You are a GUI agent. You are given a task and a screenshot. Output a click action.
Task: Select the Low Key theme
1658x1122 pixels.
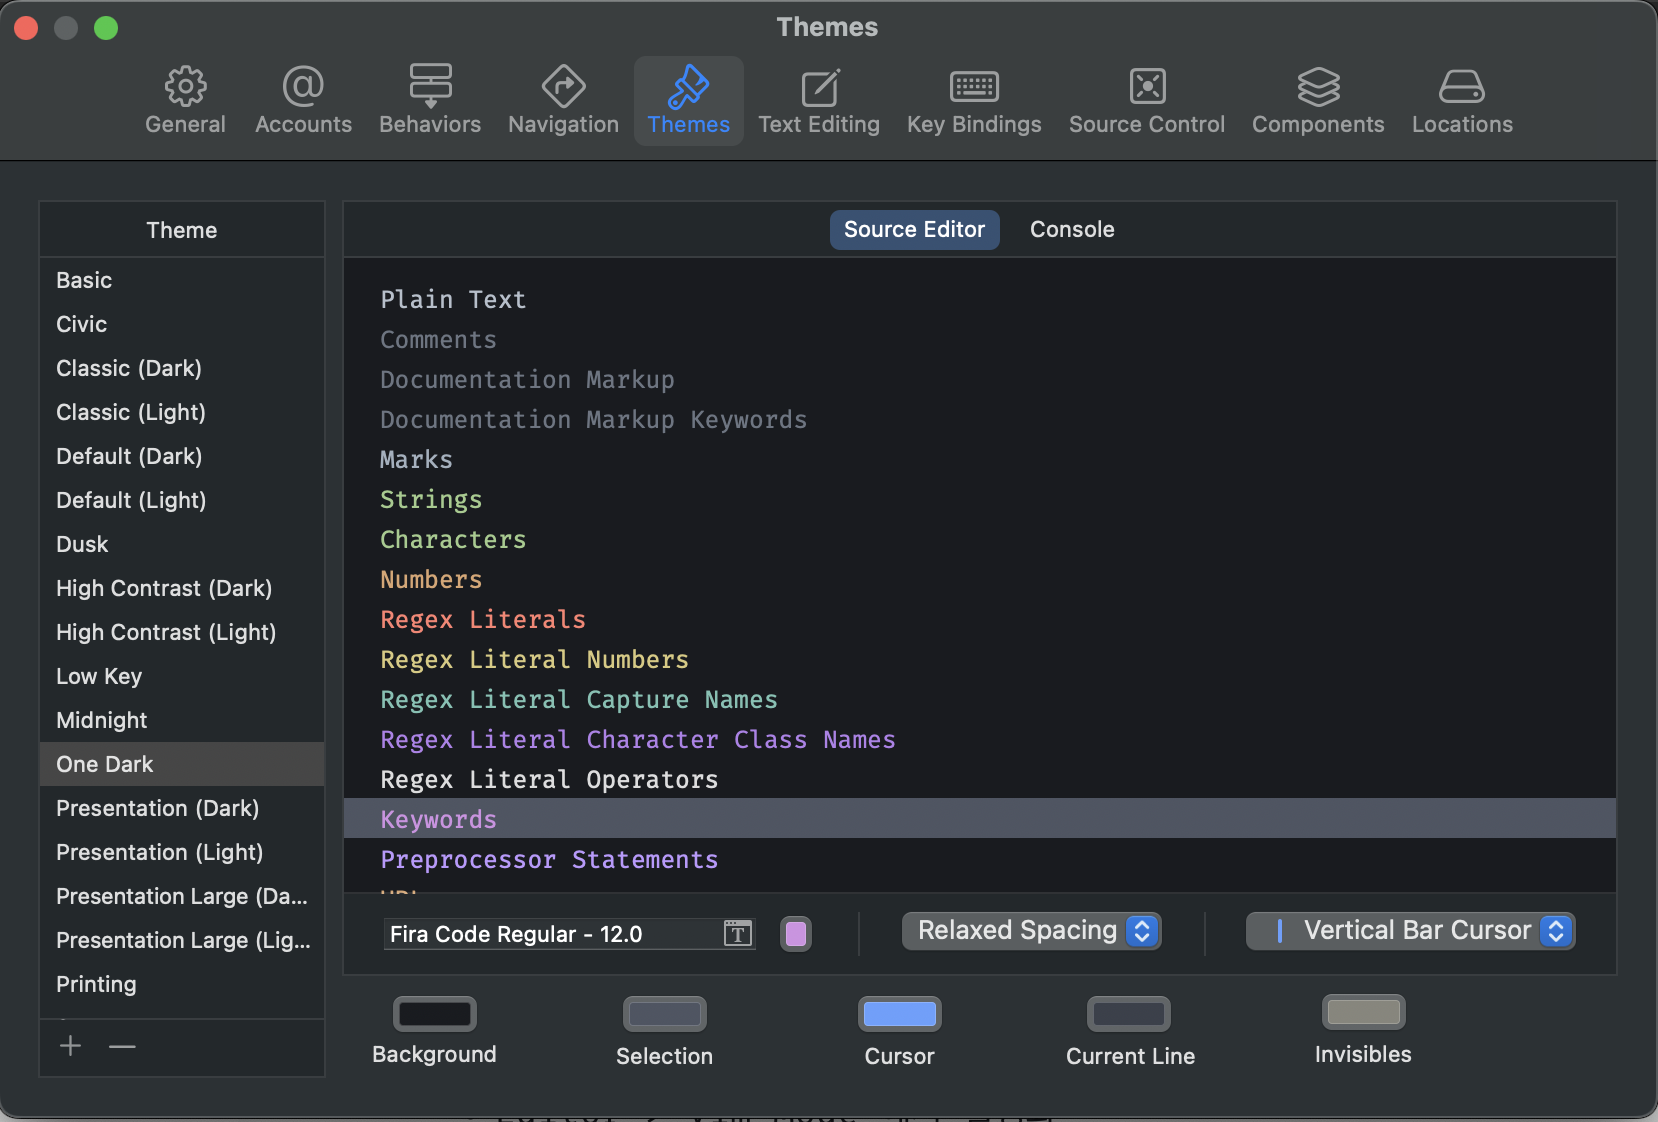[182, 676]
